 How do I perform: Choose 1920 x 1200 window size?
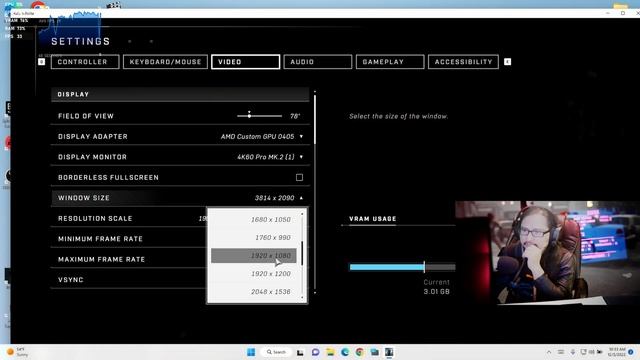pos(253,273)
